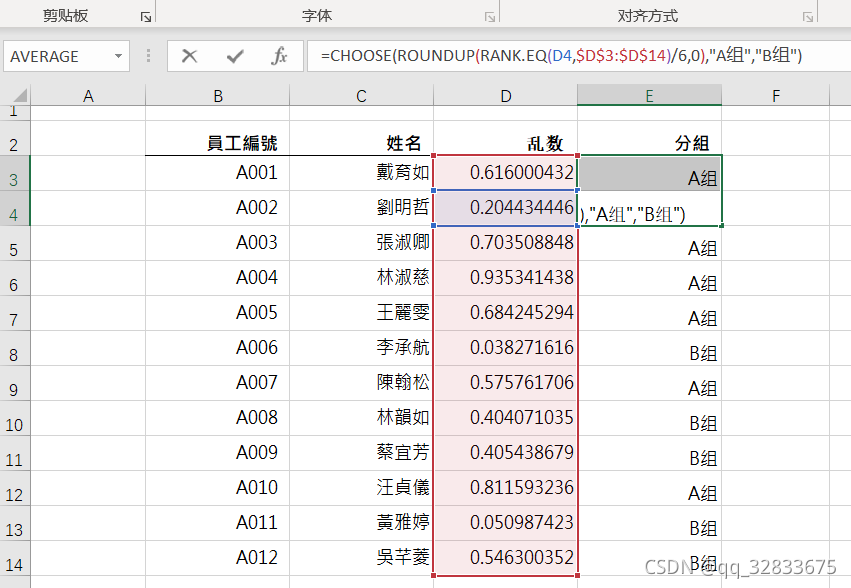Select A组 result cell in row 3
This screenshot has height=588, width=851.
point(650,173)
